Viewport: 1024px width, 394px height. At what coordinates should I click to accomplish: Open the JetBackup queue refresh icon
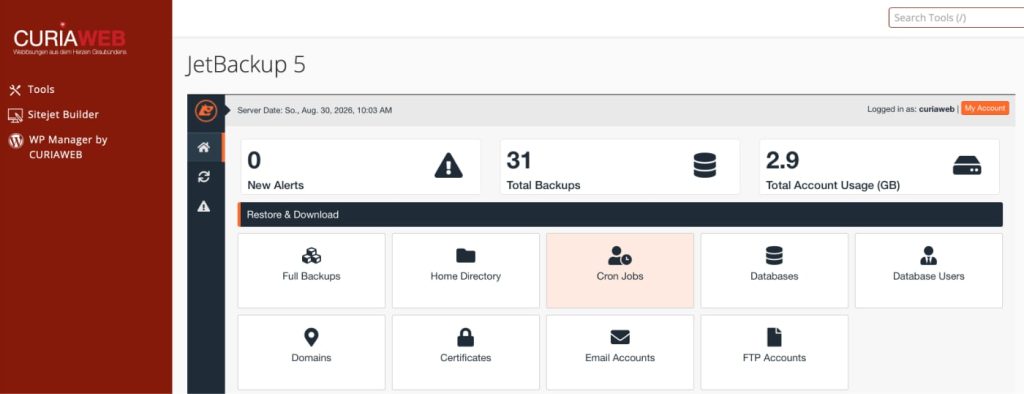pos(204,176)
